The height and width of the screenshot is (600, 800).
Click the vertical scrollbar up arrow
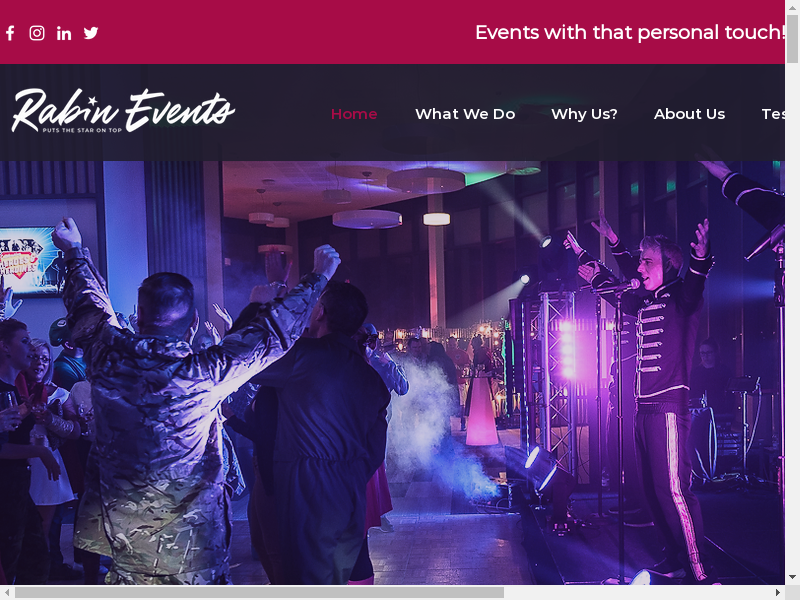(x=792, y=6)
